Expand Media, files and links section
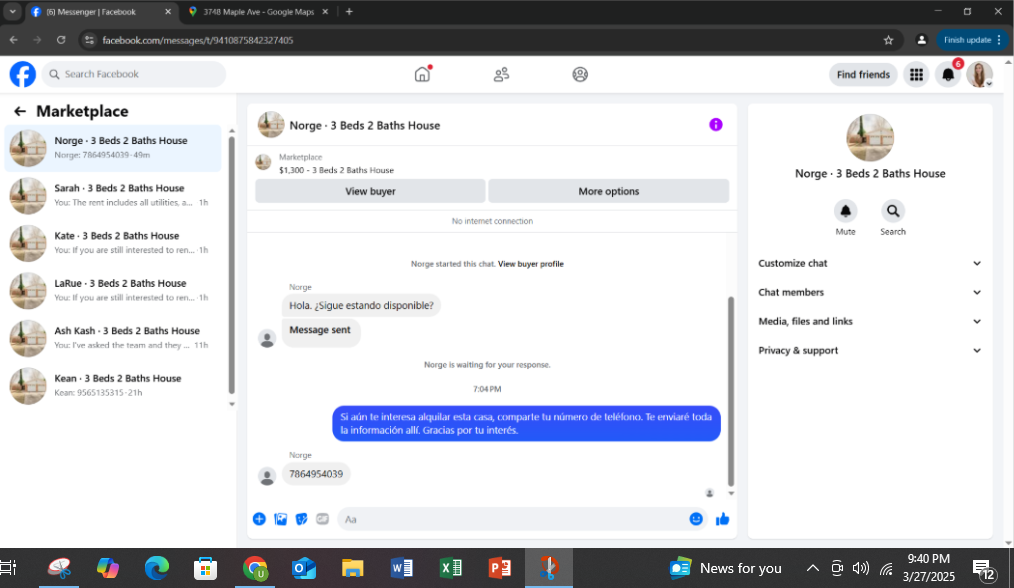This screenshot has width=1014, height=588. 870,321
